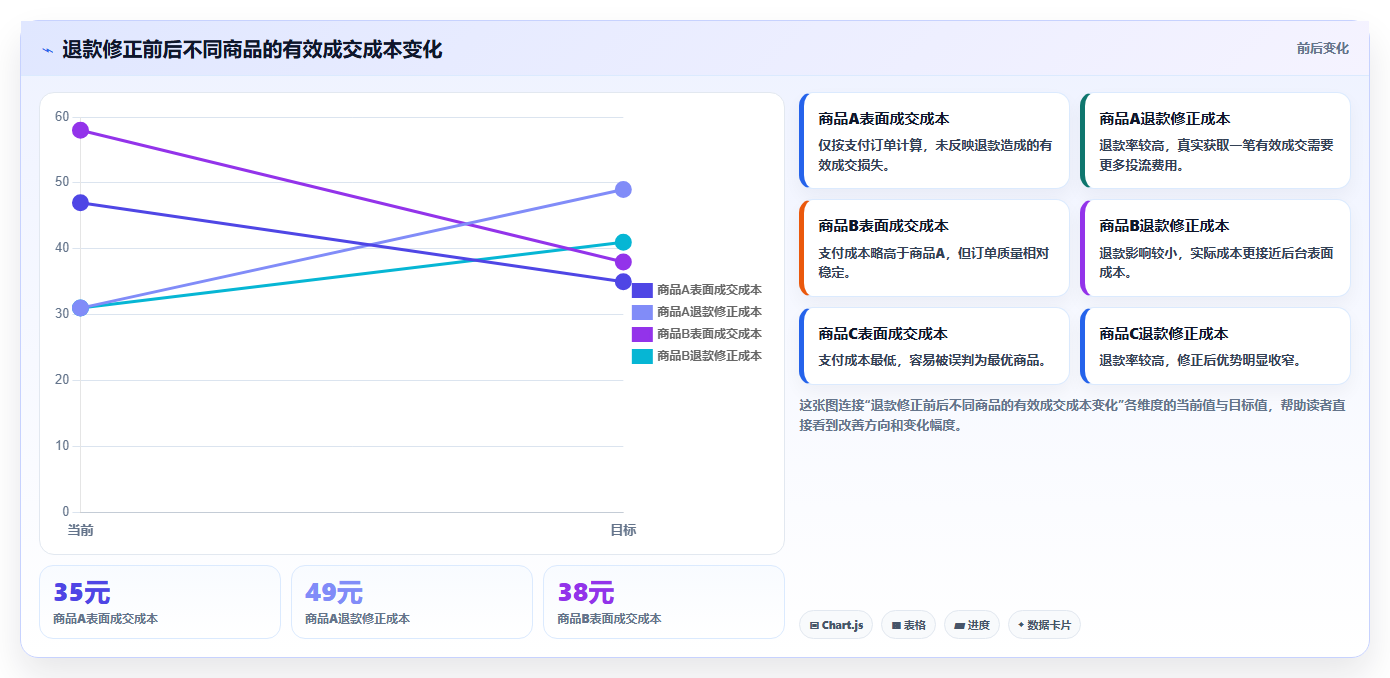Click the chart title 退款修正前后不同商品的有效成交成本变化
1390x678 pixels.
[252, 49]
